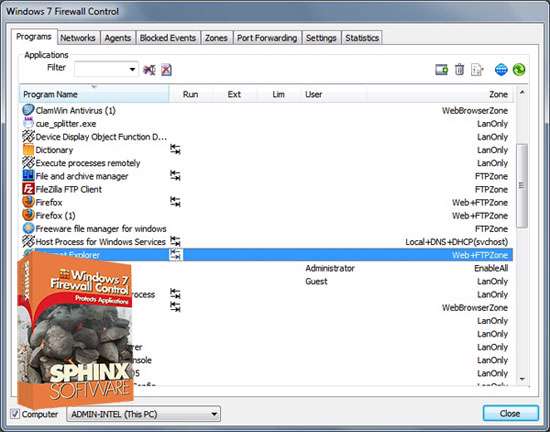Switch to the Networks tab

(78, 38)
